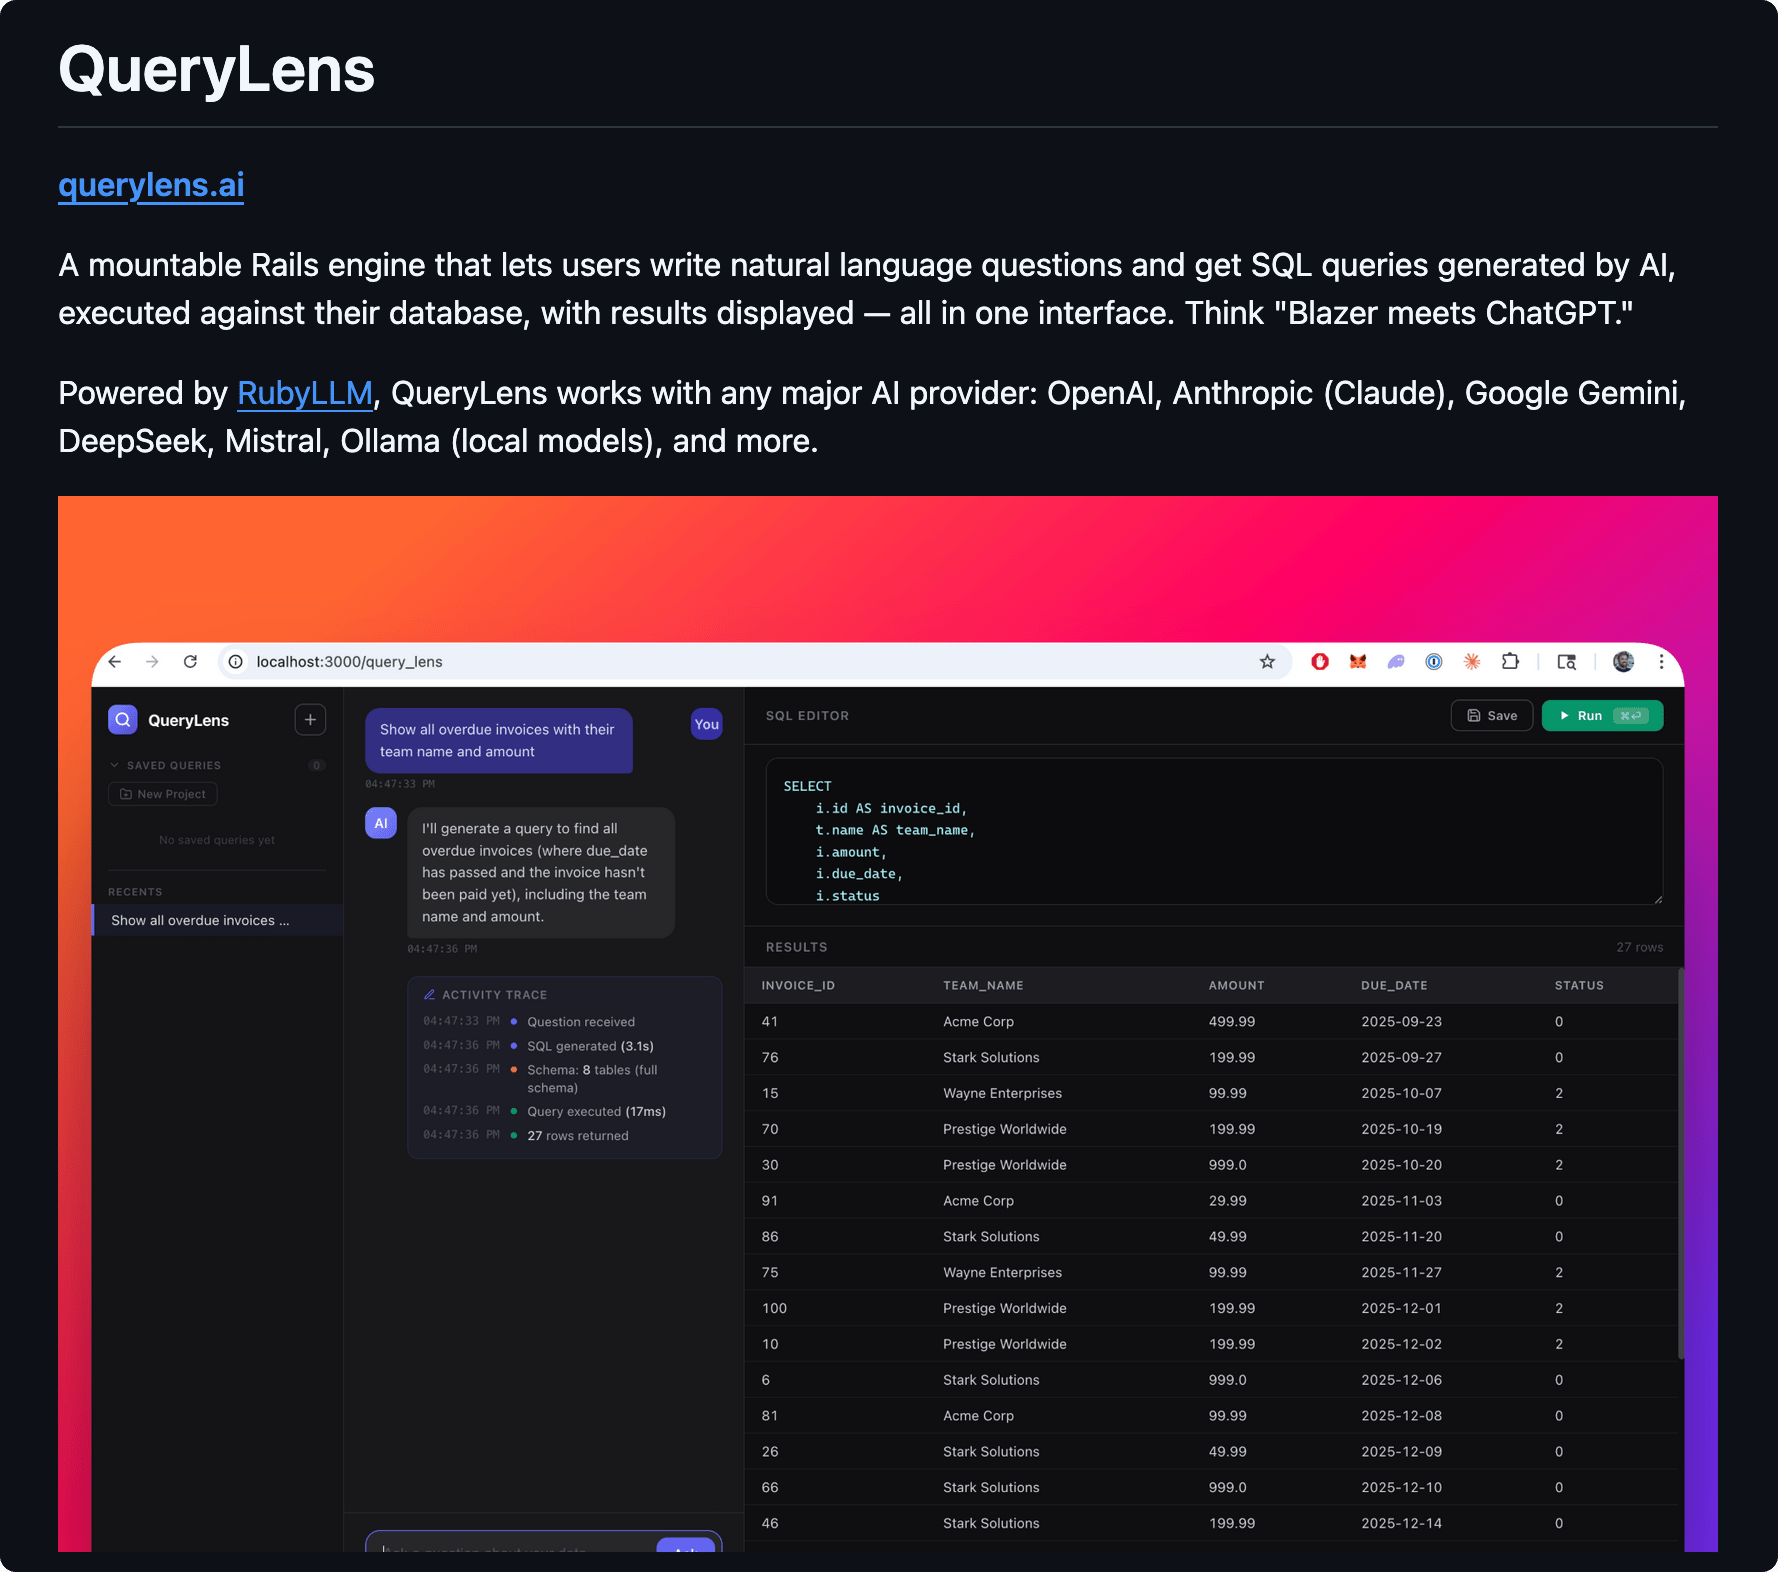This screenshot has height=1572, width=1778.
Task: Click the New Project button
Action: pos(163,794)
